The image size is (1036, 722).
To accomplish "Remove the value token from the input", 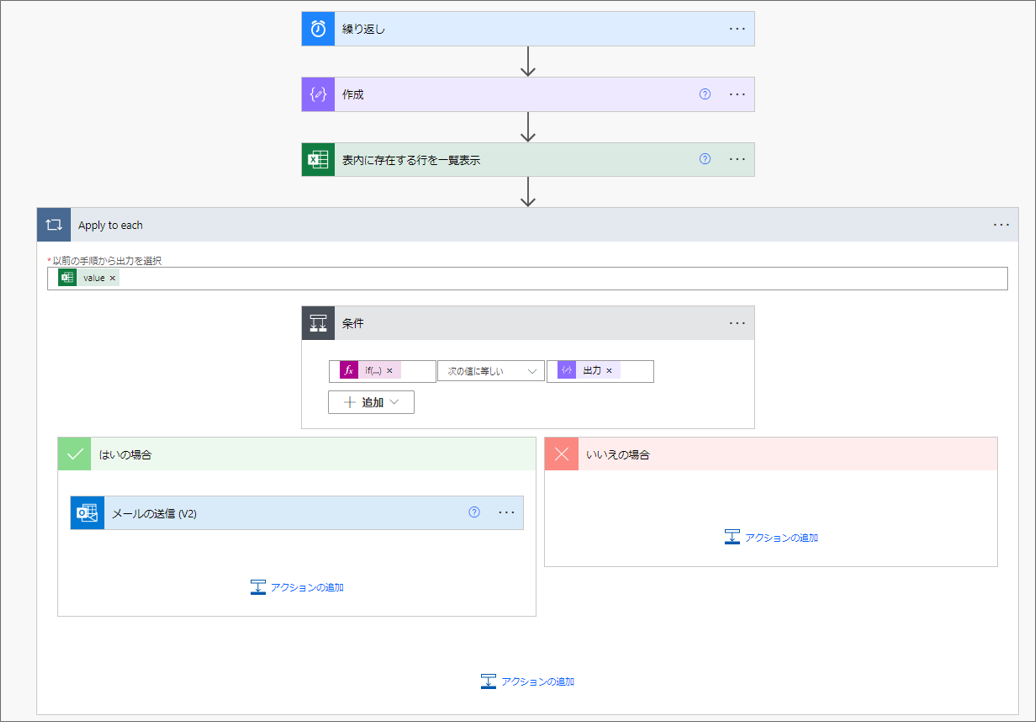I will click(112, 278).
